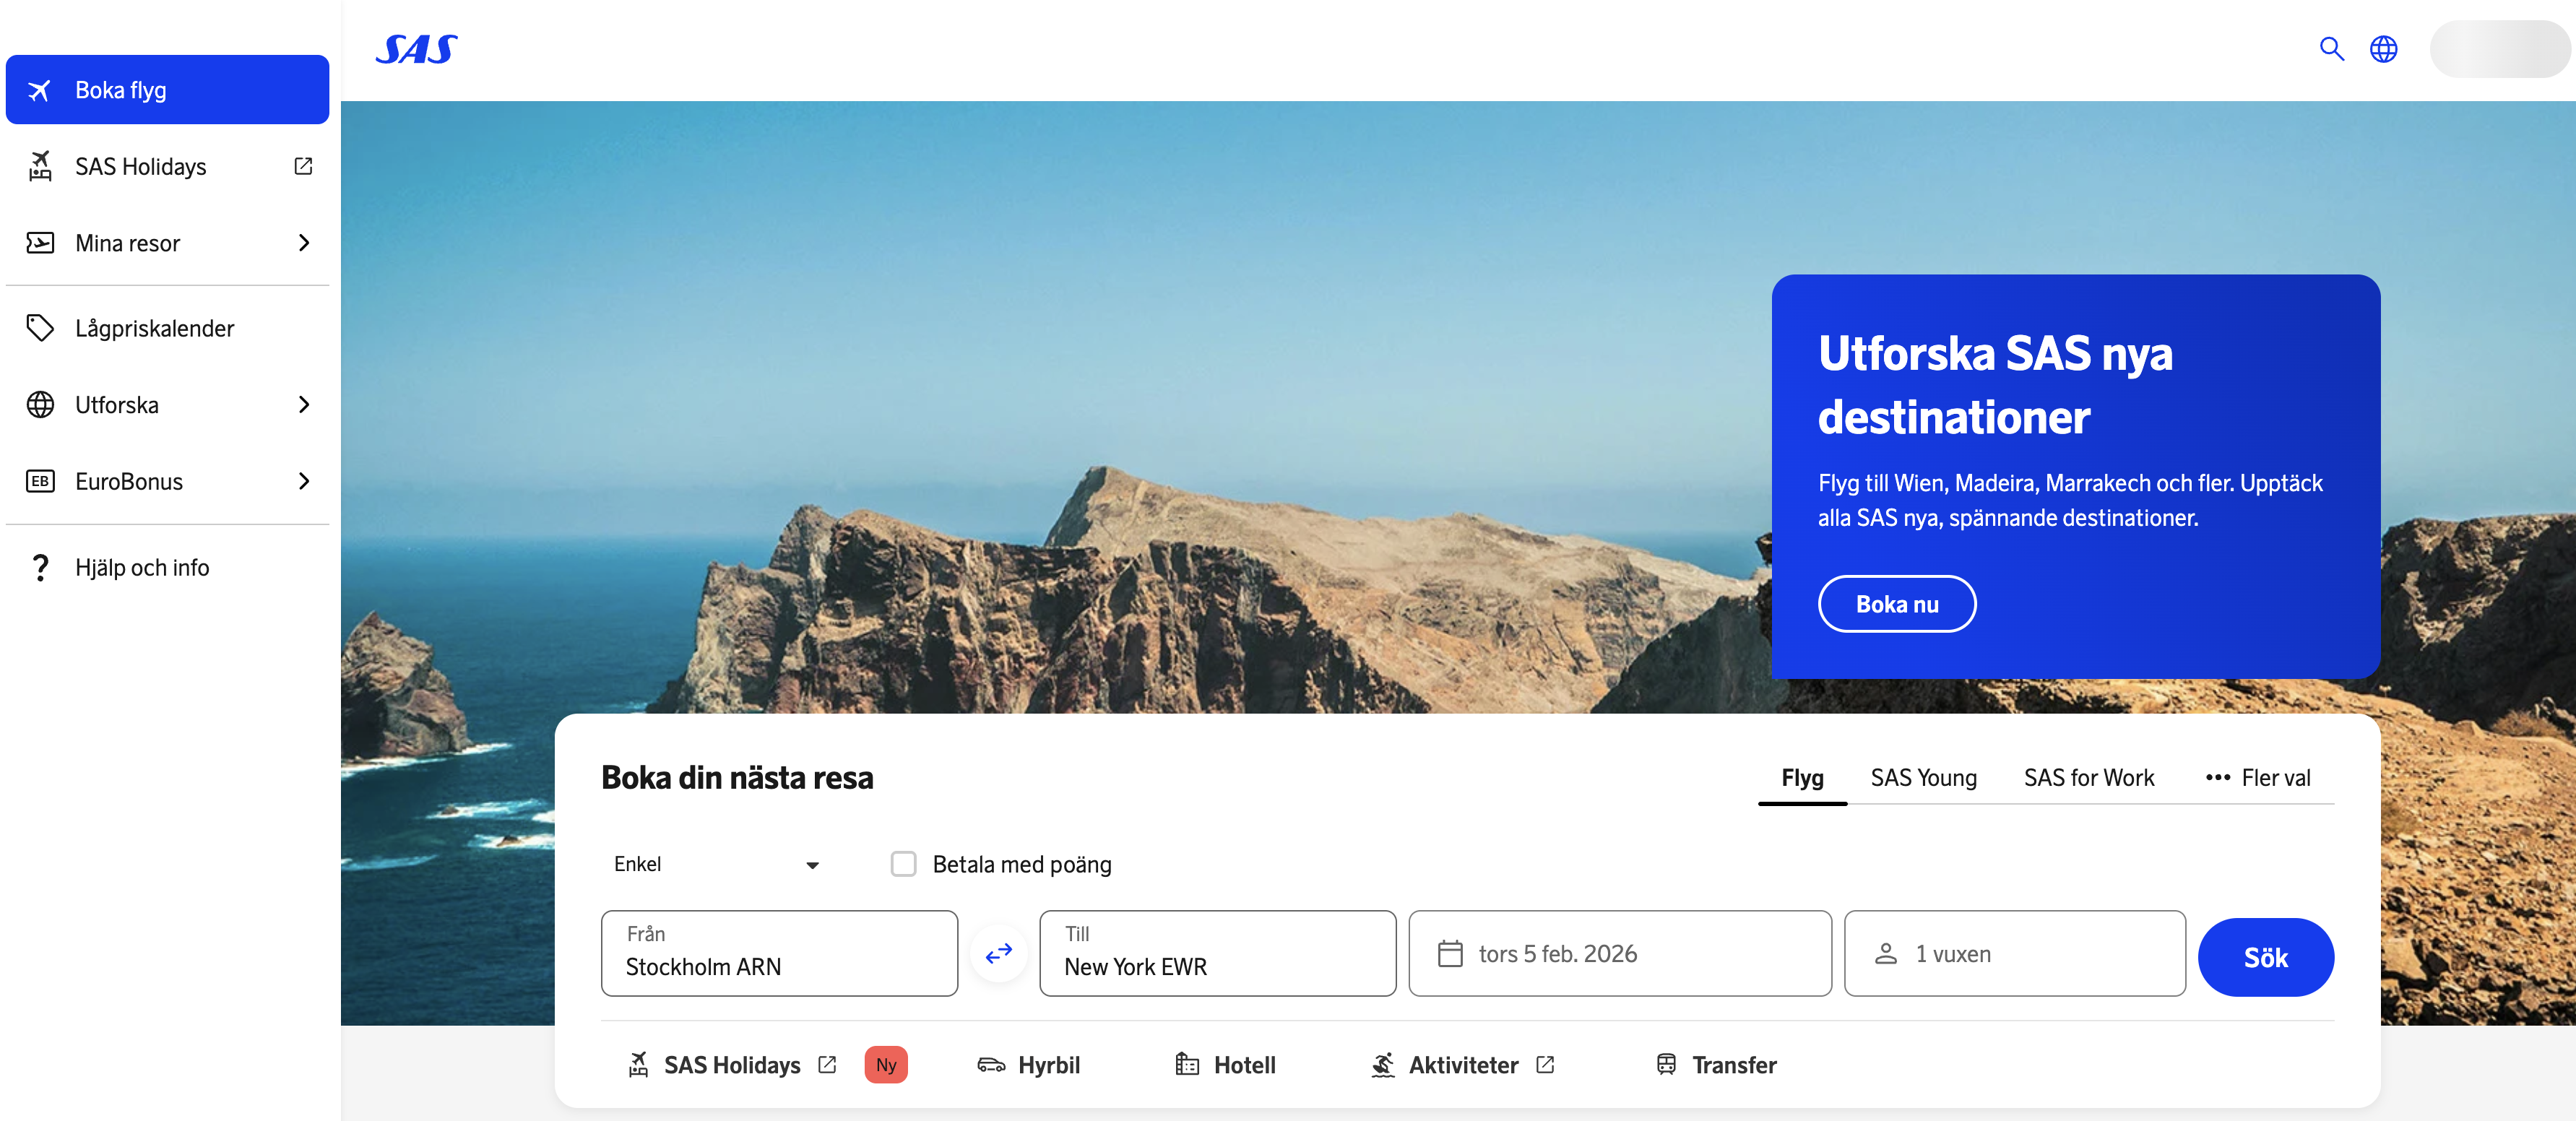Click the Boka nu button
This screenshot has width=2576, height=1121.
[1896, 604]
